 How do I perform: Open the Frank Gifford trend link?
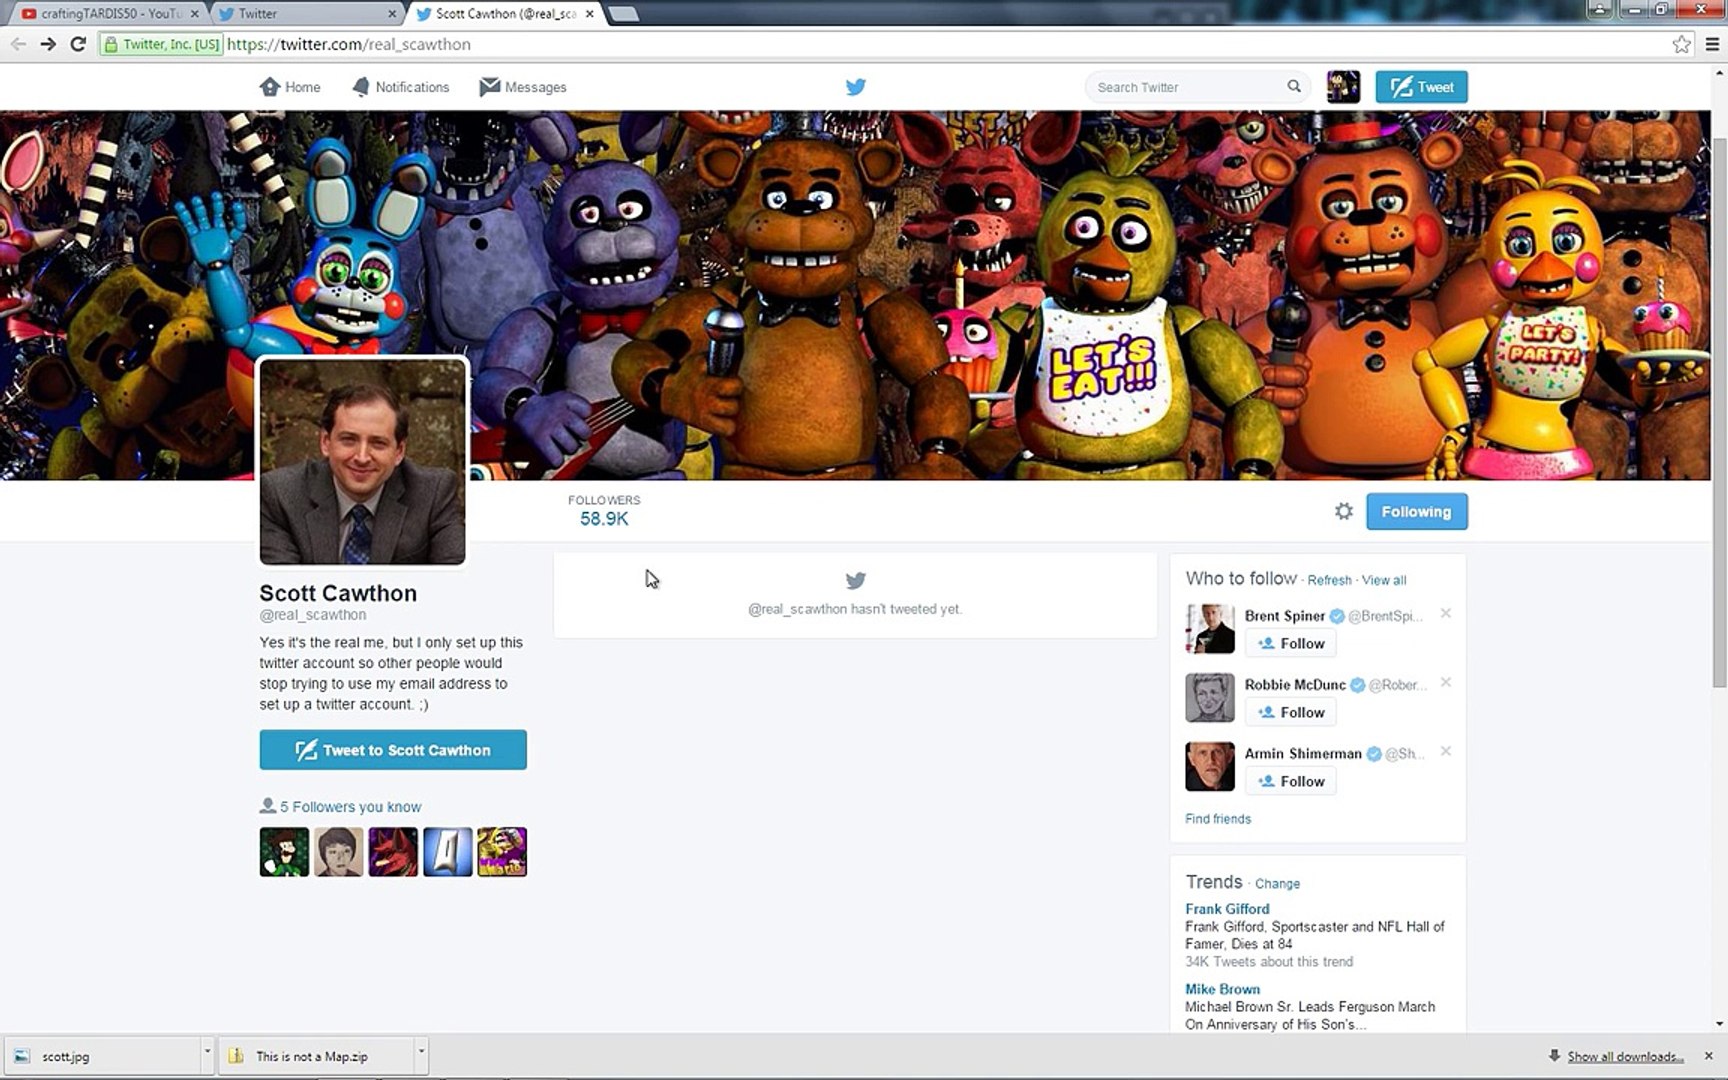tap(1227, 909)
